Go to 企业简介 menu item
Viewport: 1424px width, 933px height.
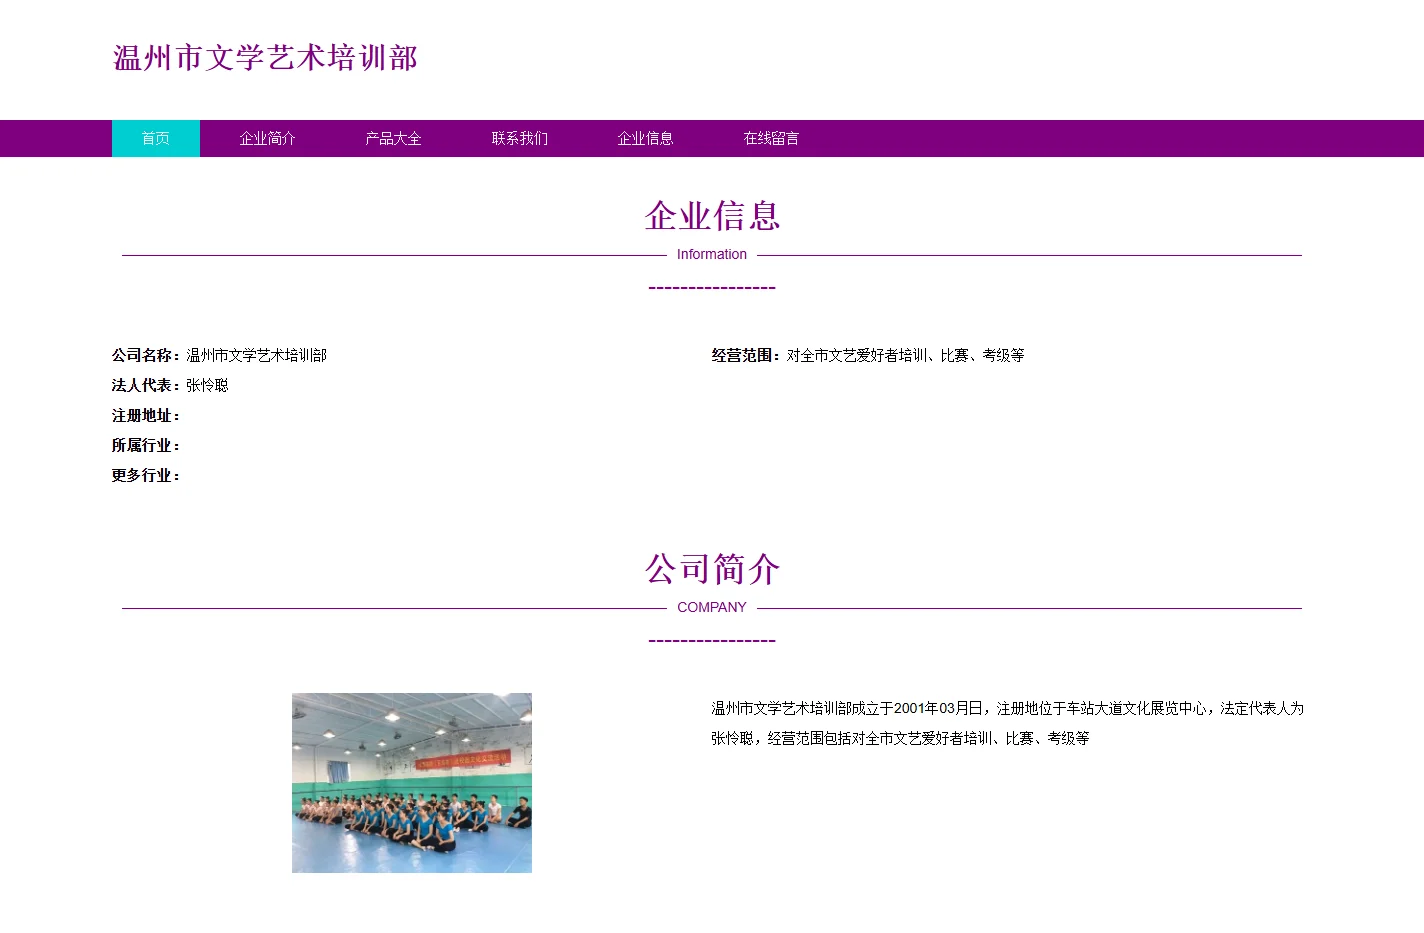267,138
